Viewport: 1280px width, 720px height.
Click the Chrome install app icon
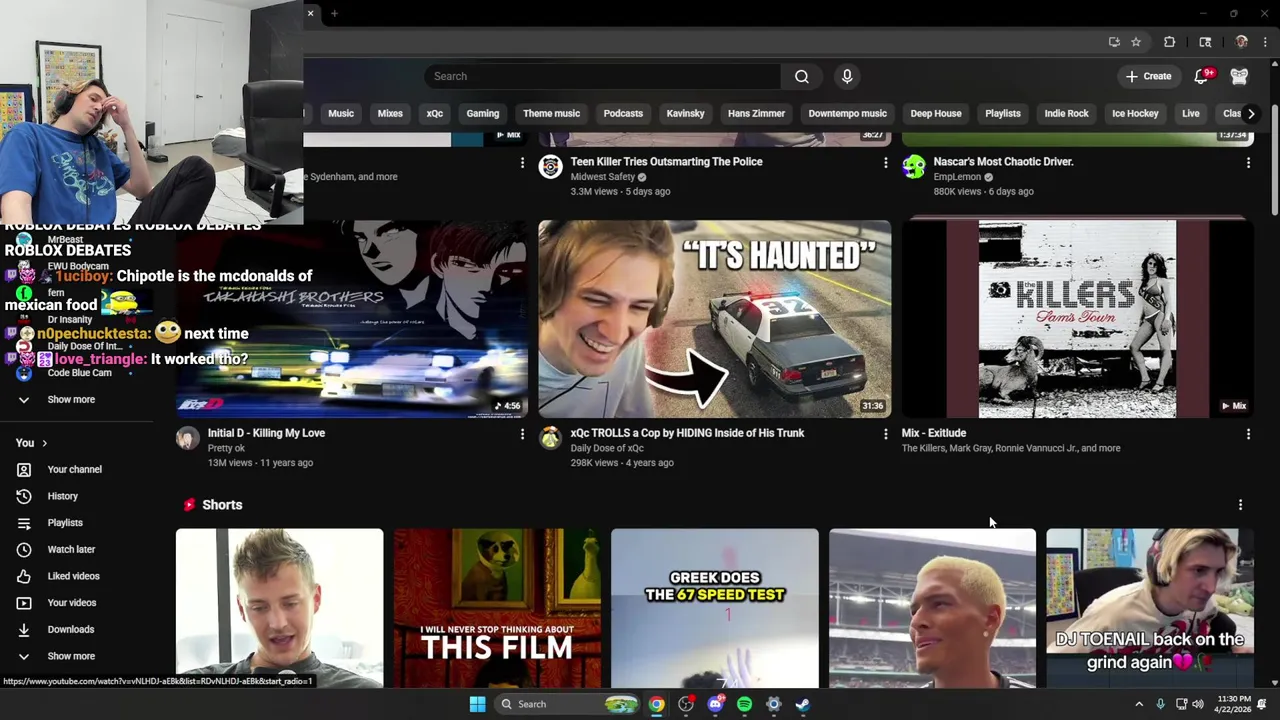[1114, 42]
